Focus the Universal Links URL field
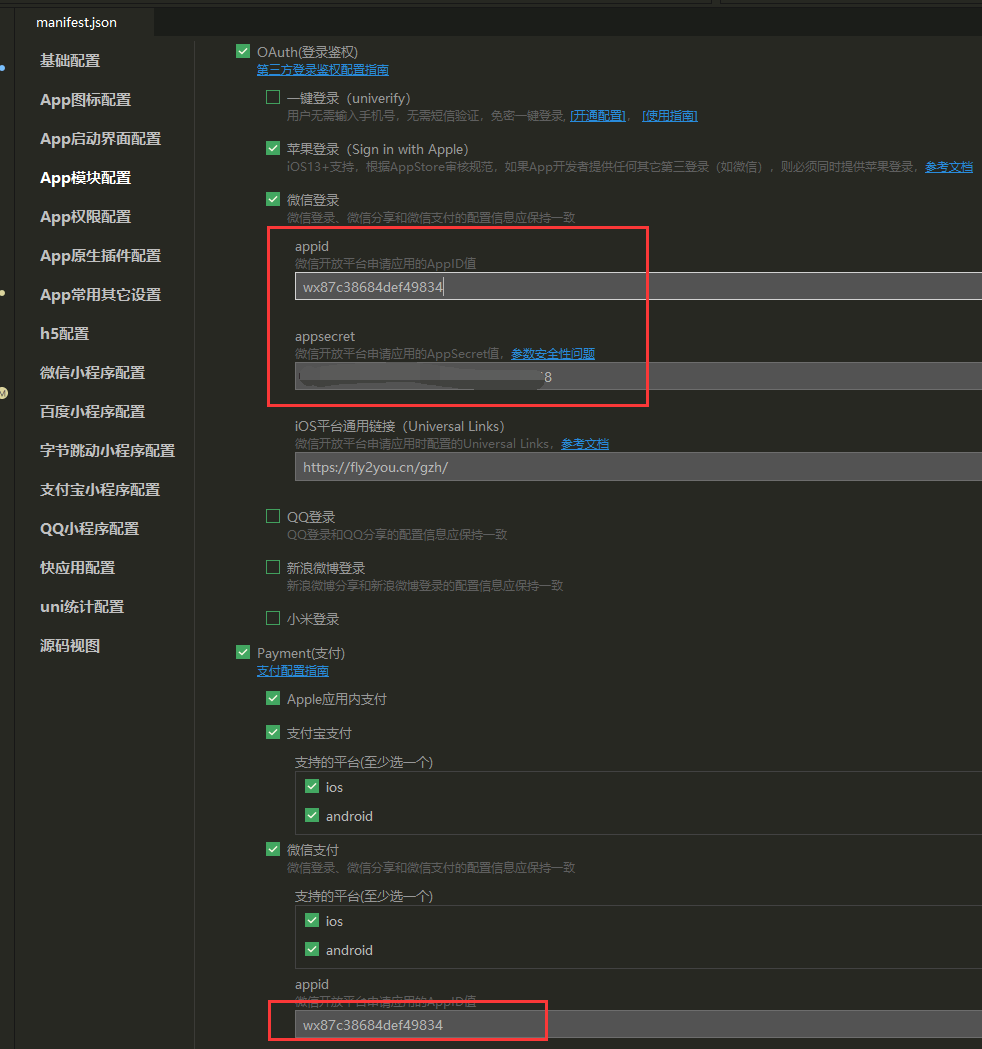 point(638,467)
